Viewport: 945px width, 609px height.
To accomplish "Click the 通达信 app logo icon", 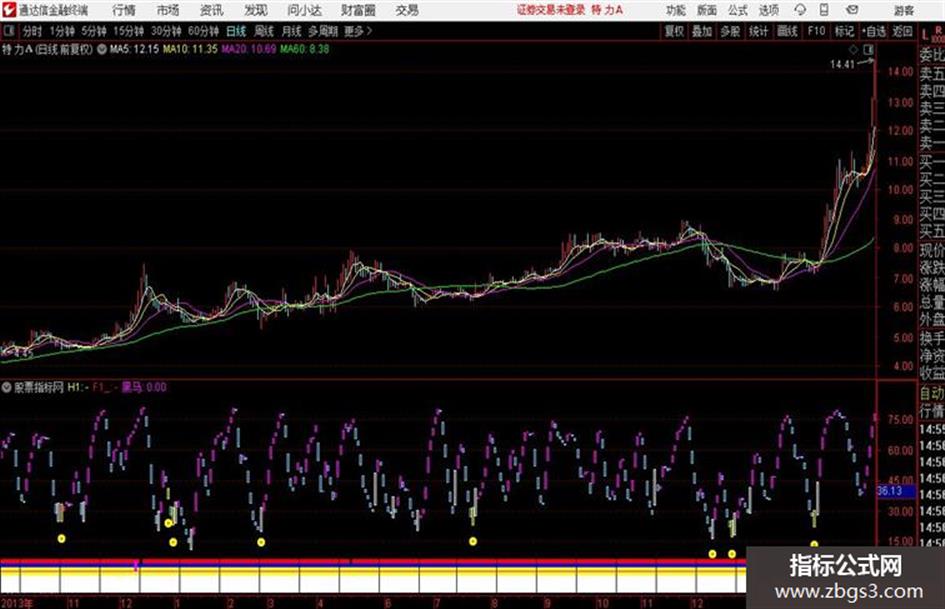I will [x=9, y=10].
